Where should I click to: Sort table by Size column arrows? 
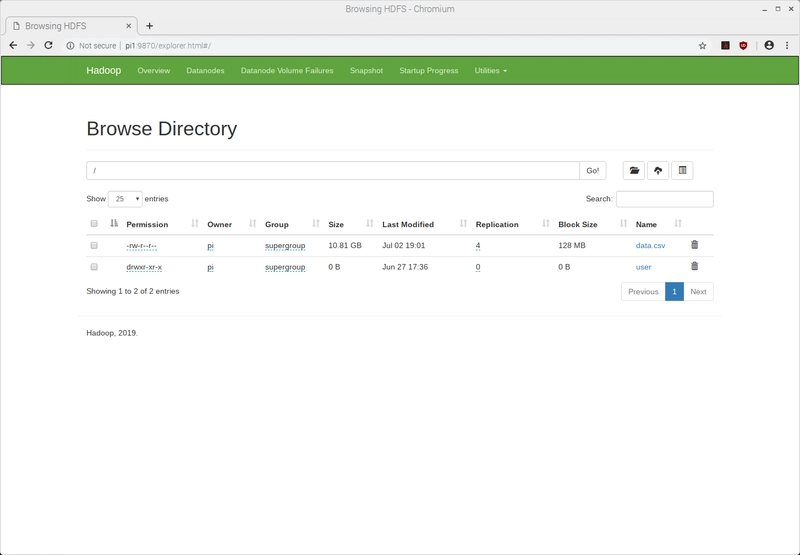click(x=370, y=223)
